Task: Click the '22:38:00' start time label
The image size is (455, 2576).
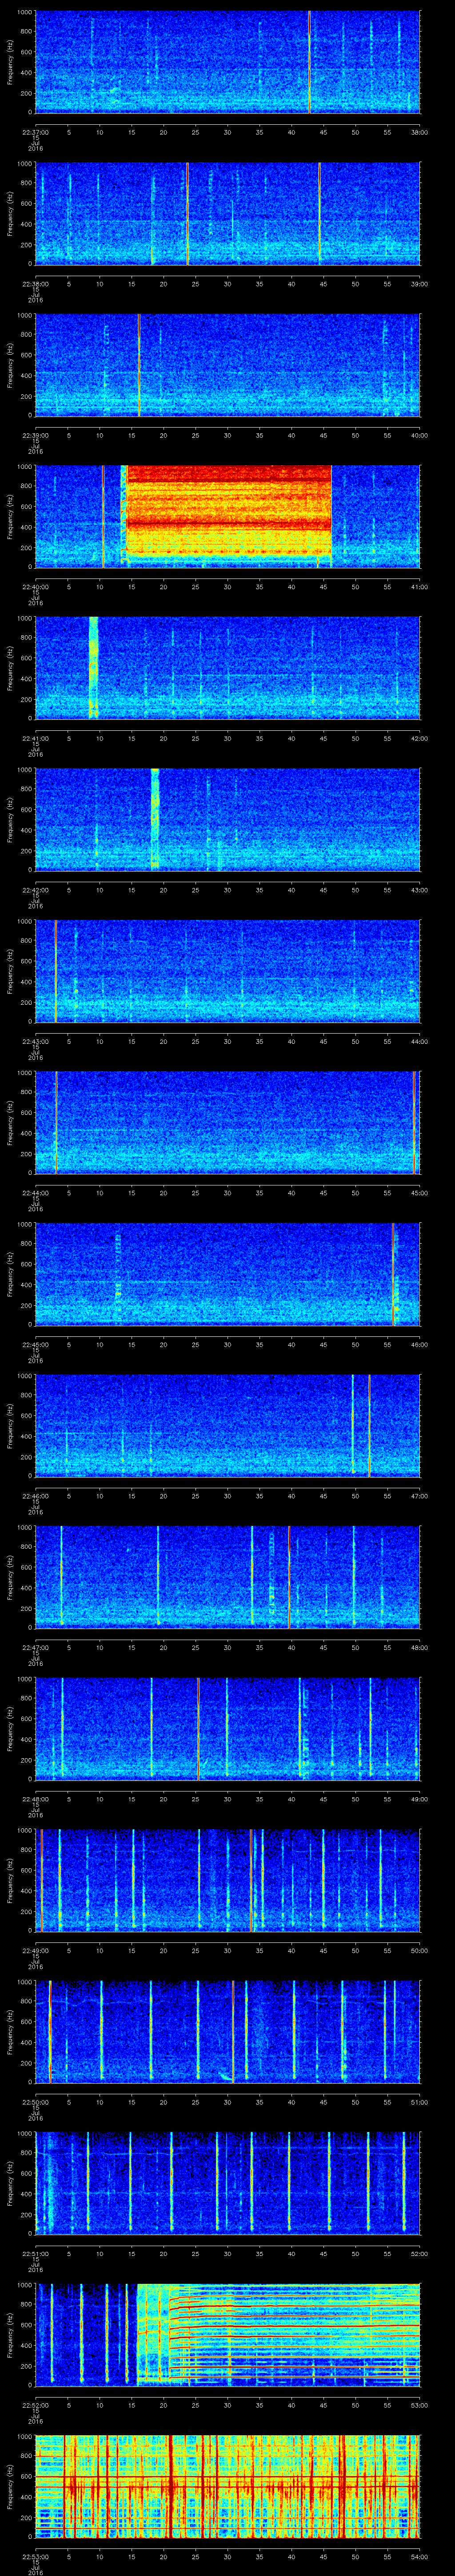Action: coord(35,284)
